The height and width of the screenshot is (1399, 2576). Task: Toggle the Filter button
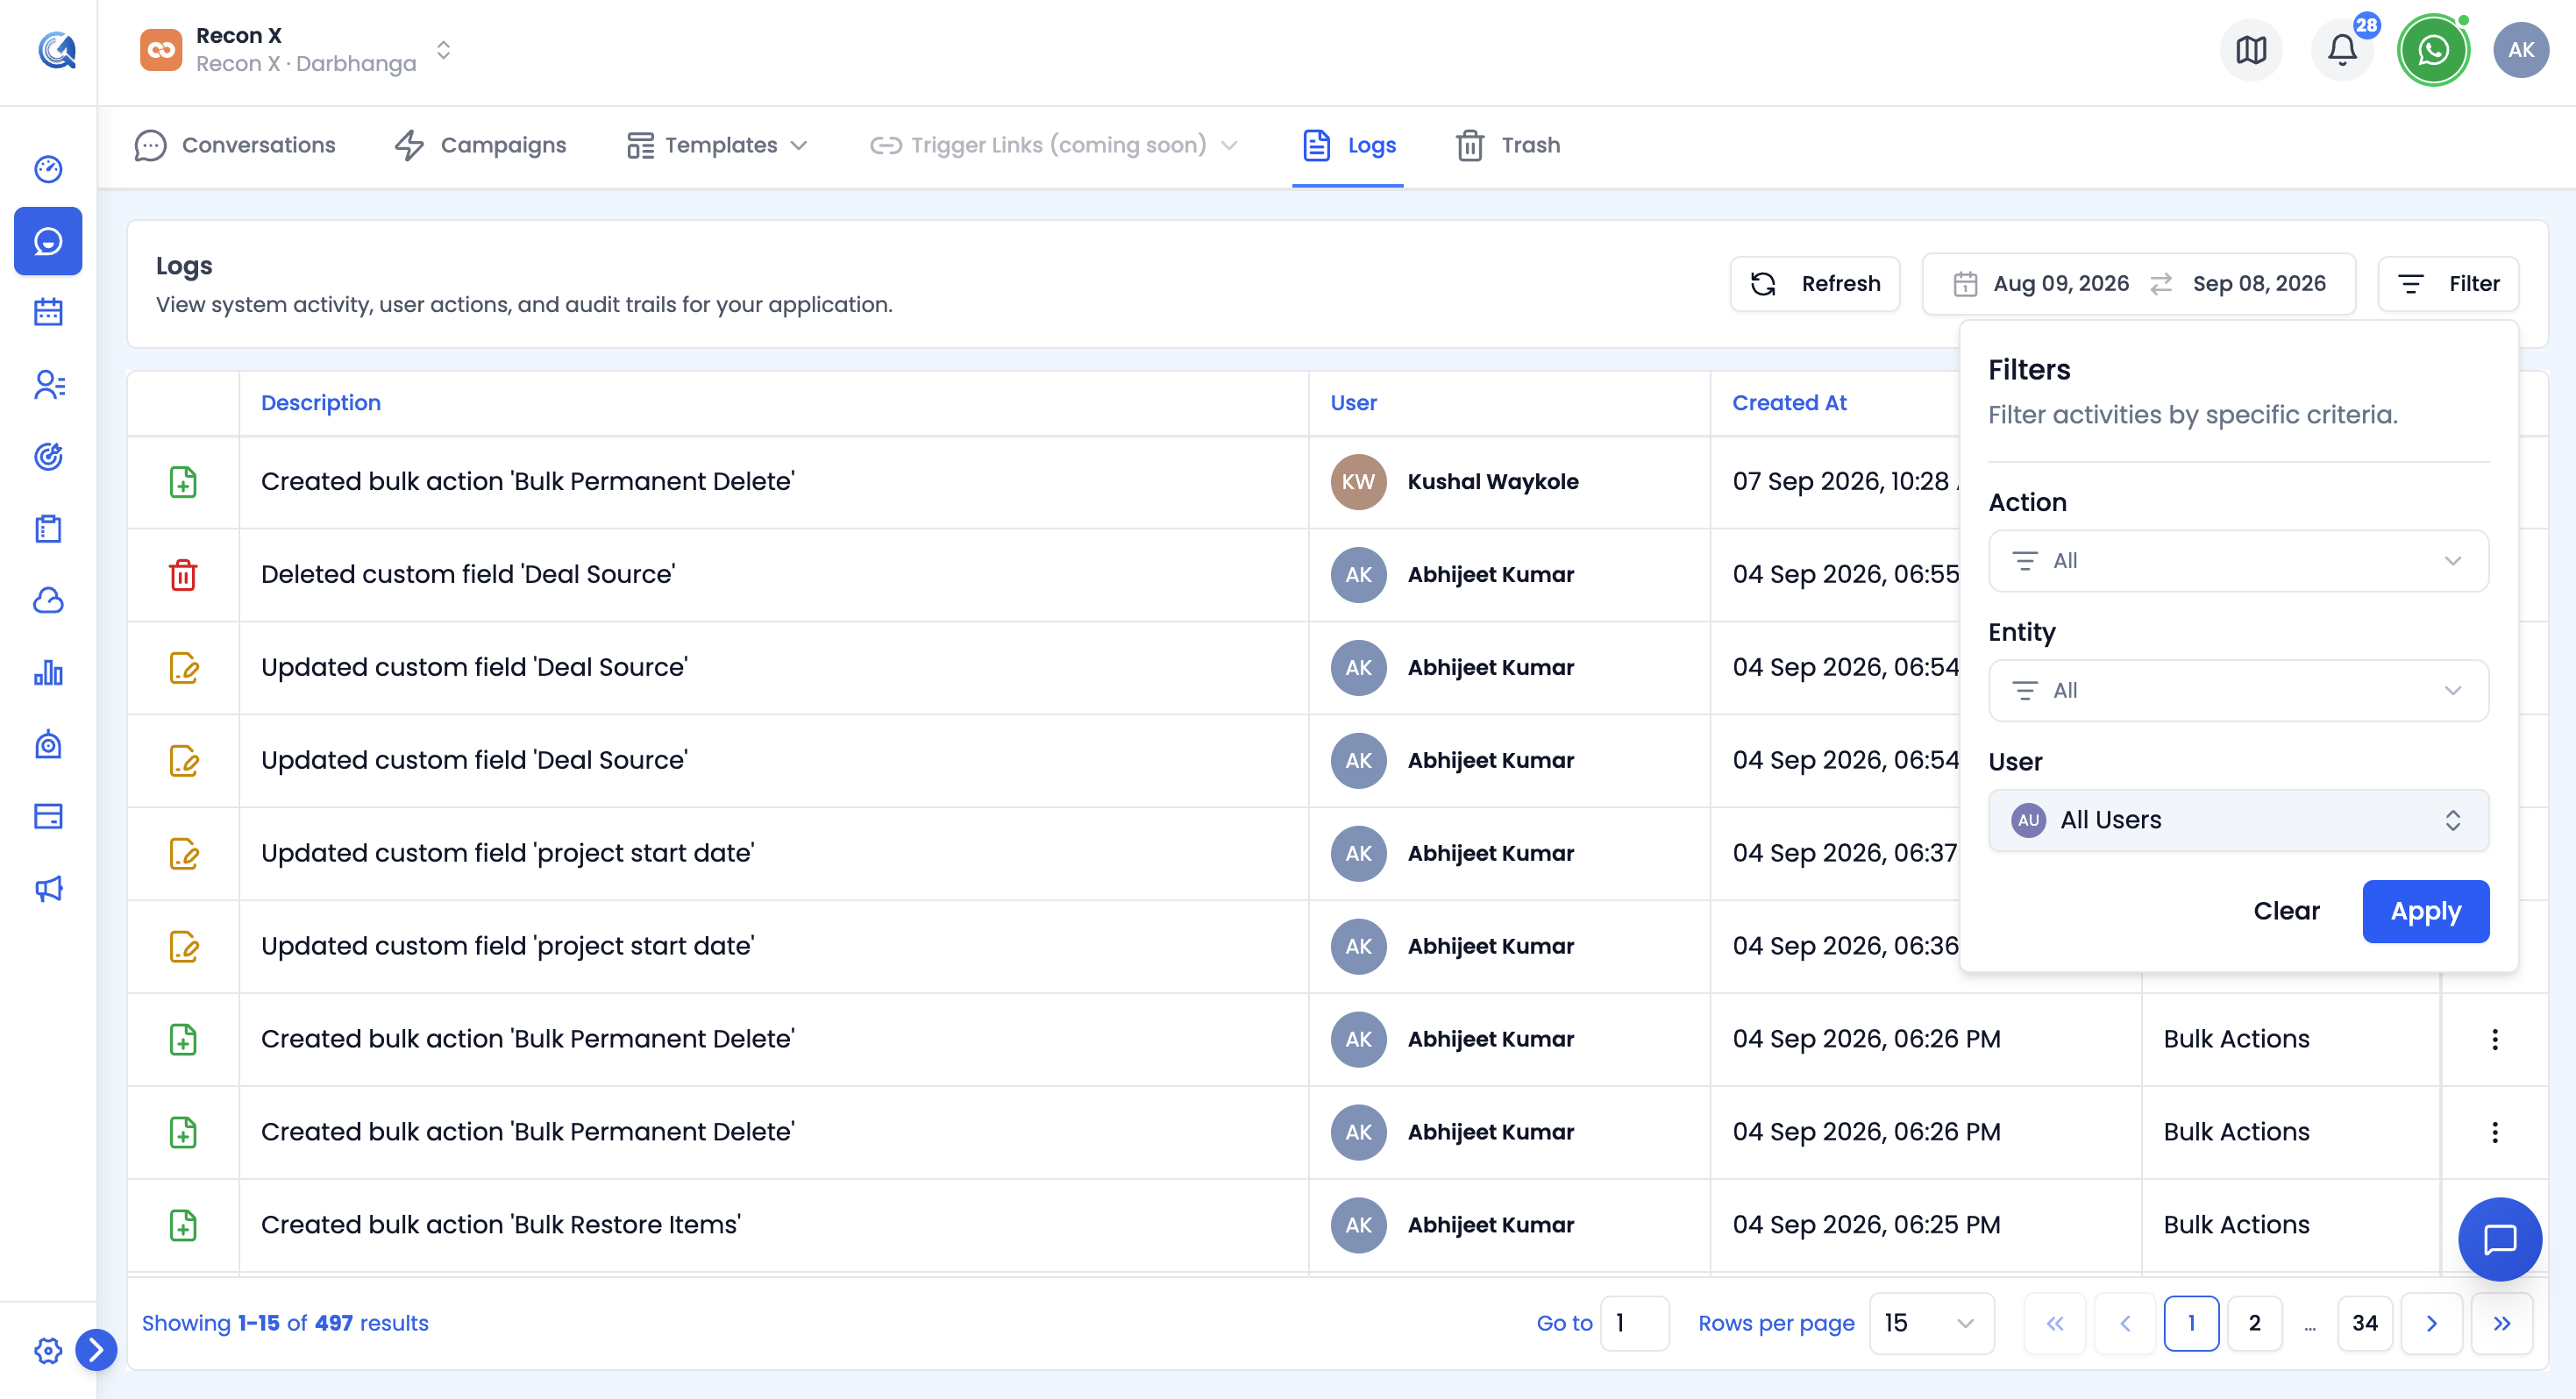(x=2448, y=284)
